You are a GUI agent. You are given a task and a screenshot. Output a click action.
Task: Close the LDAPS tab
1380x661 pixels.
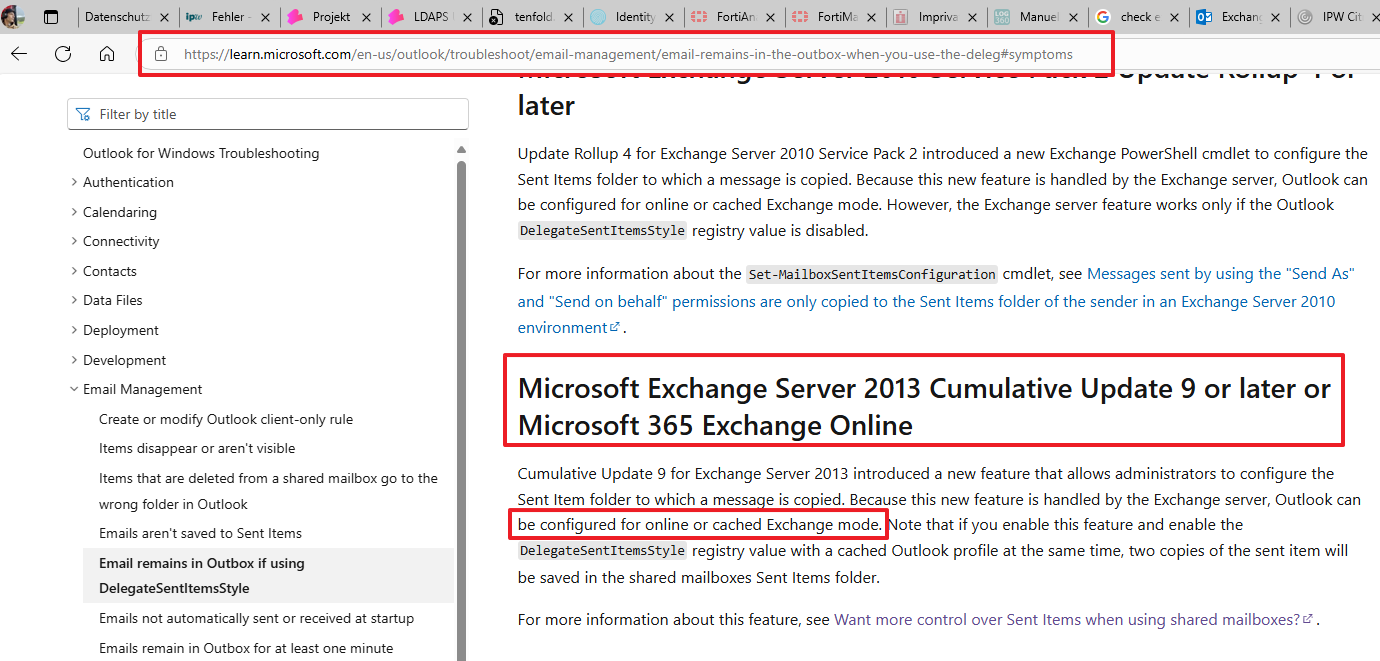point(468,17)
